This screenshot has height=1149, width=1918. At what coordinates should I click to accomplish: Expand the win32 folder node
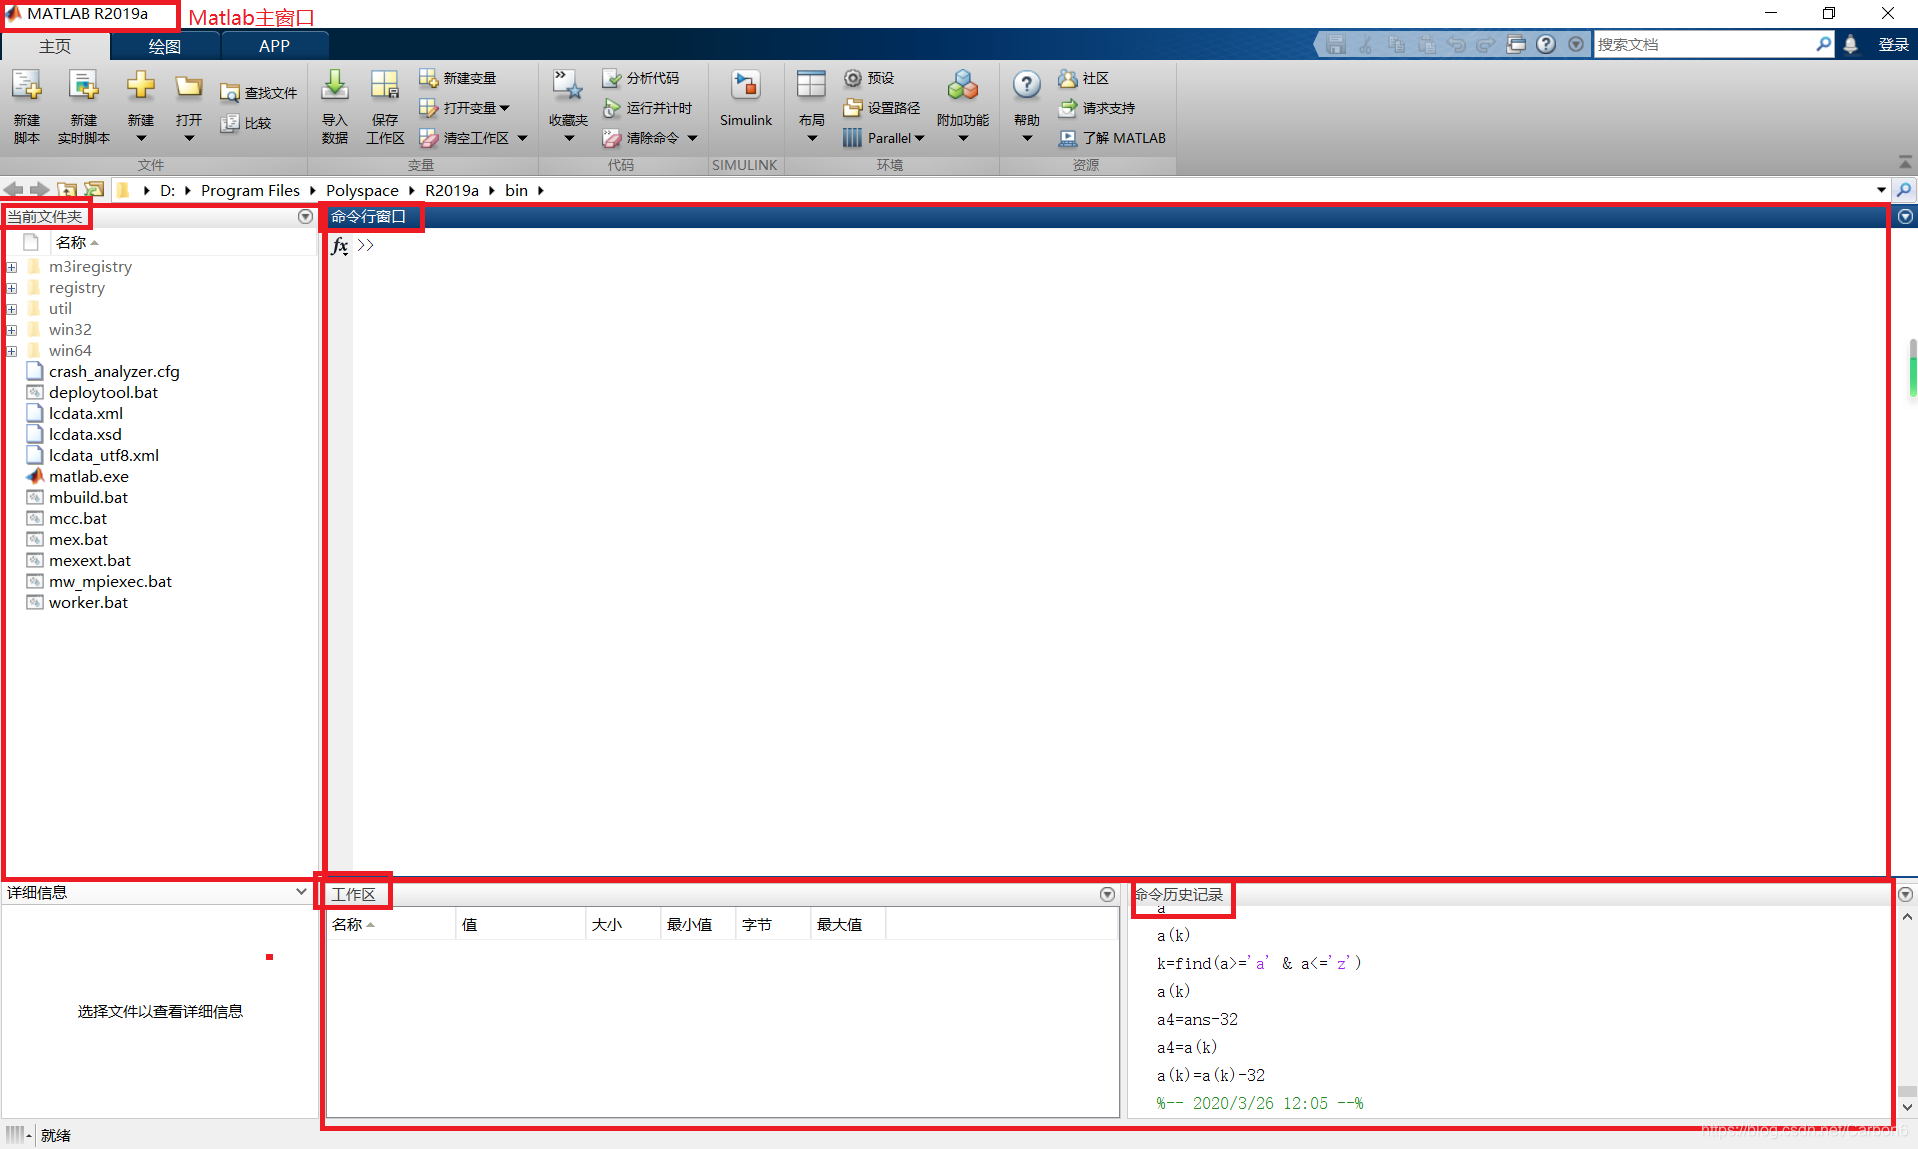point(12,330)
